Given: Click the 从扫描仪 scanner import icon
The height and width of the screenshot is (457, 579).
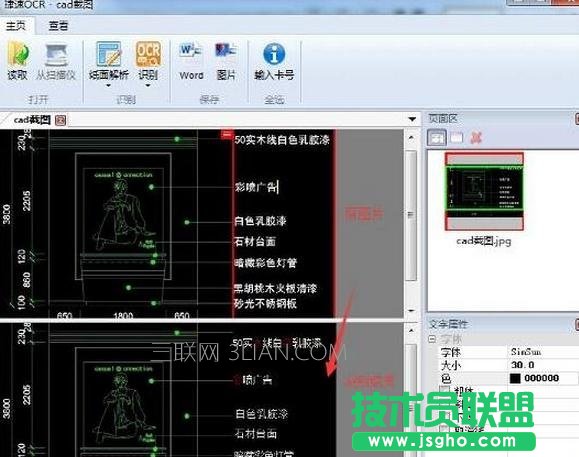Looking at the screenshot, I should pos(56,55).
